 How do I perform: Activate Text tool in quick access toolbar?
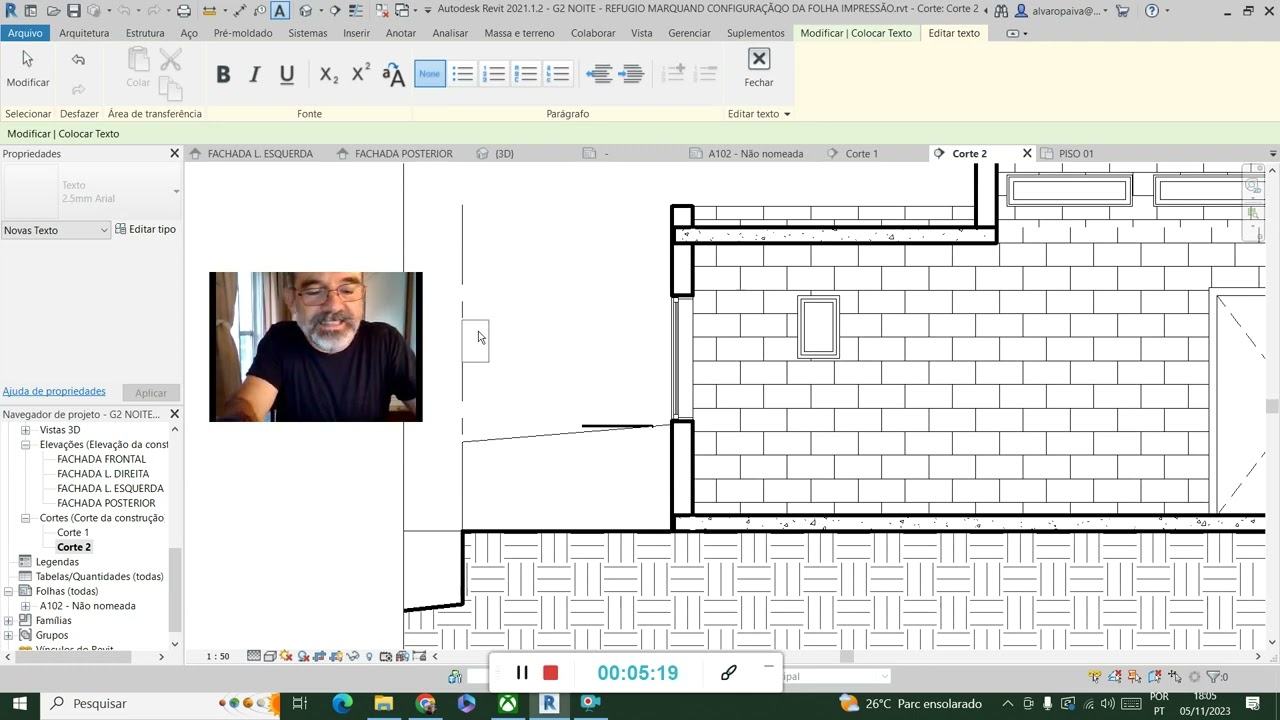(x=280, y=11)
